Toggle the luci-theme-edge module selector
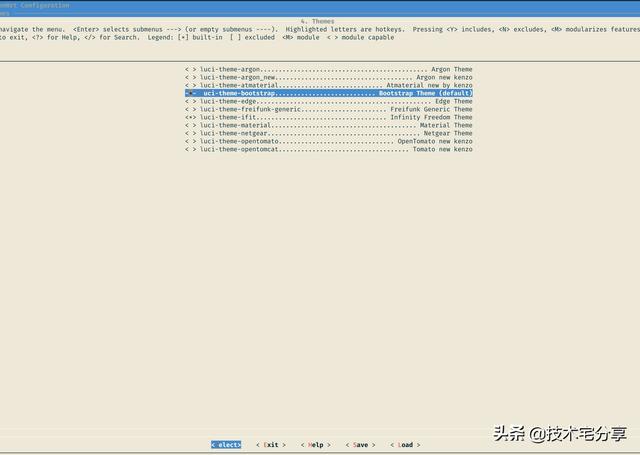640x455 pixels. pyautogui.click(x=191, y=101)
